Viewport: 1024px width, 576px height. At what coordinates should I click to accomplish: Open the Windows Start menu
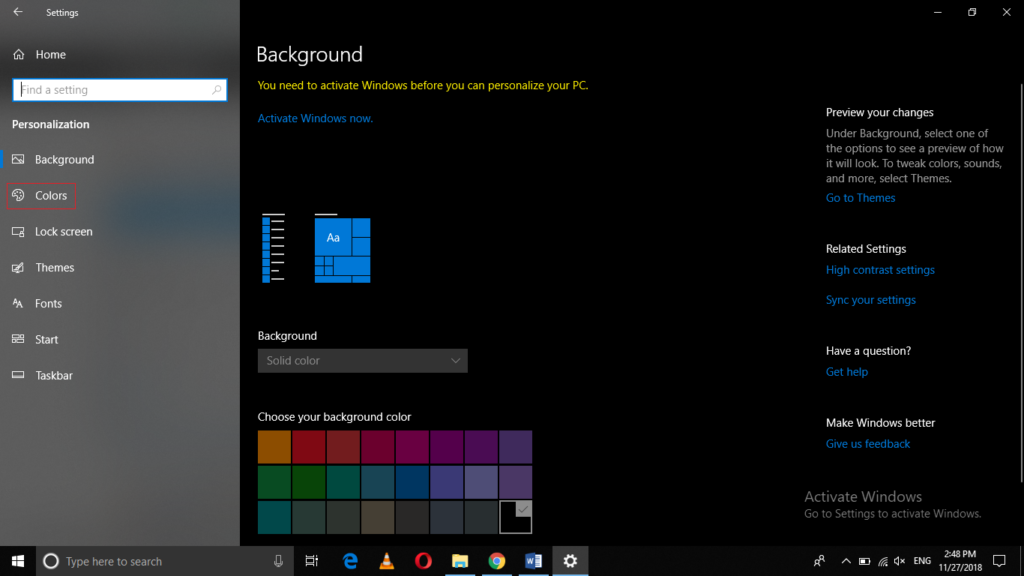point(18,561)
